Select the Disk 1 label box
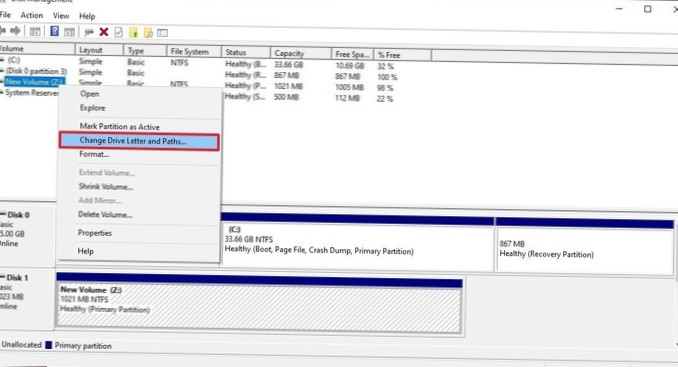678x367 pixels. click(27, 298)
